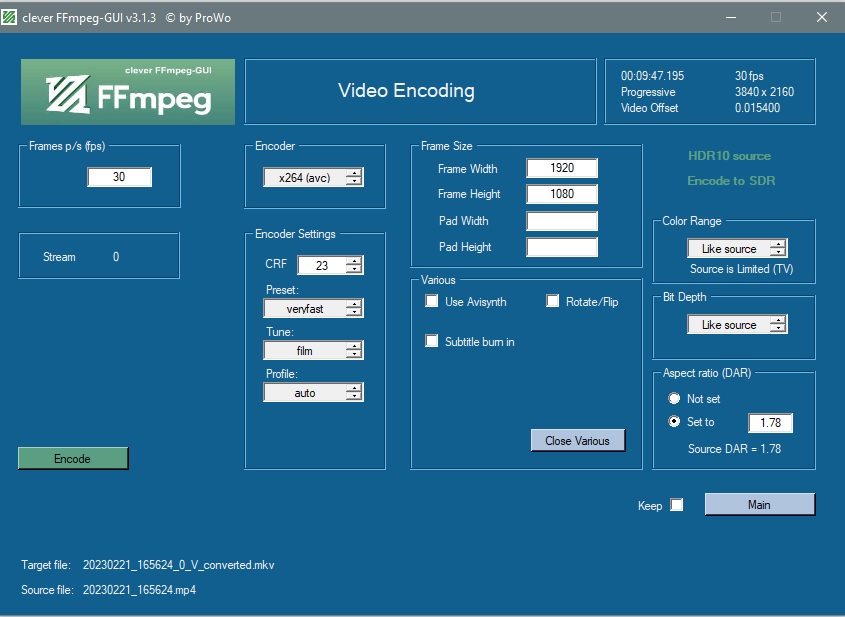Click the Encode to SDR label

tap(731, 181)
